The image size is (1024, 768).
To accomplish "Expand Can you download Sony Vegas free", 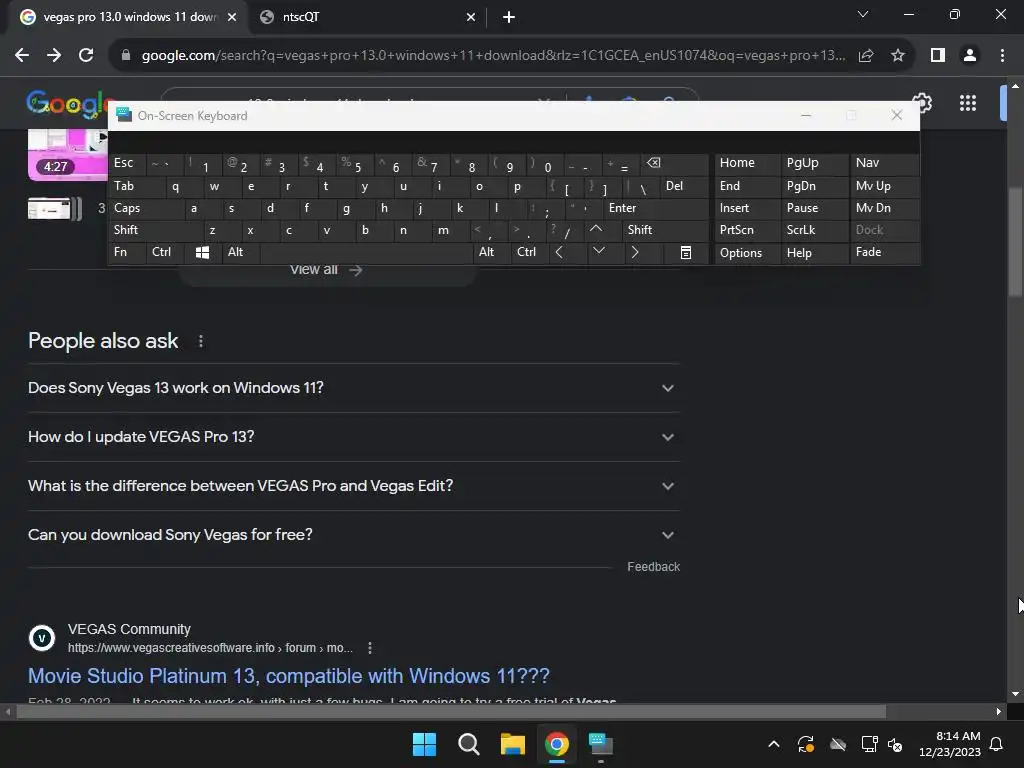I will click(x=353, y=535).
